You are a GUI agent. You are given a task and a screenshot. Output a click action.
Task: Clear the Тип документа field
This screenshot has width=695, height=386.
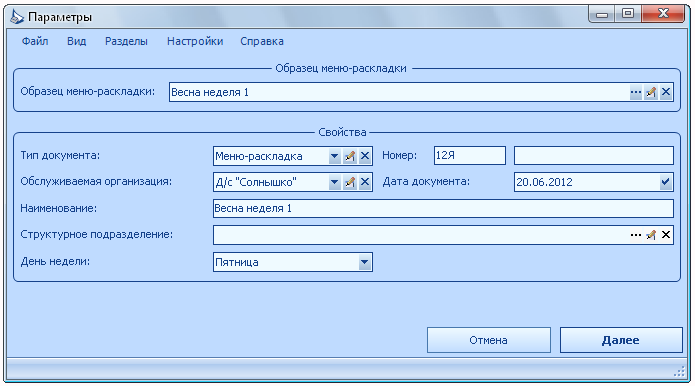[365, 156]
